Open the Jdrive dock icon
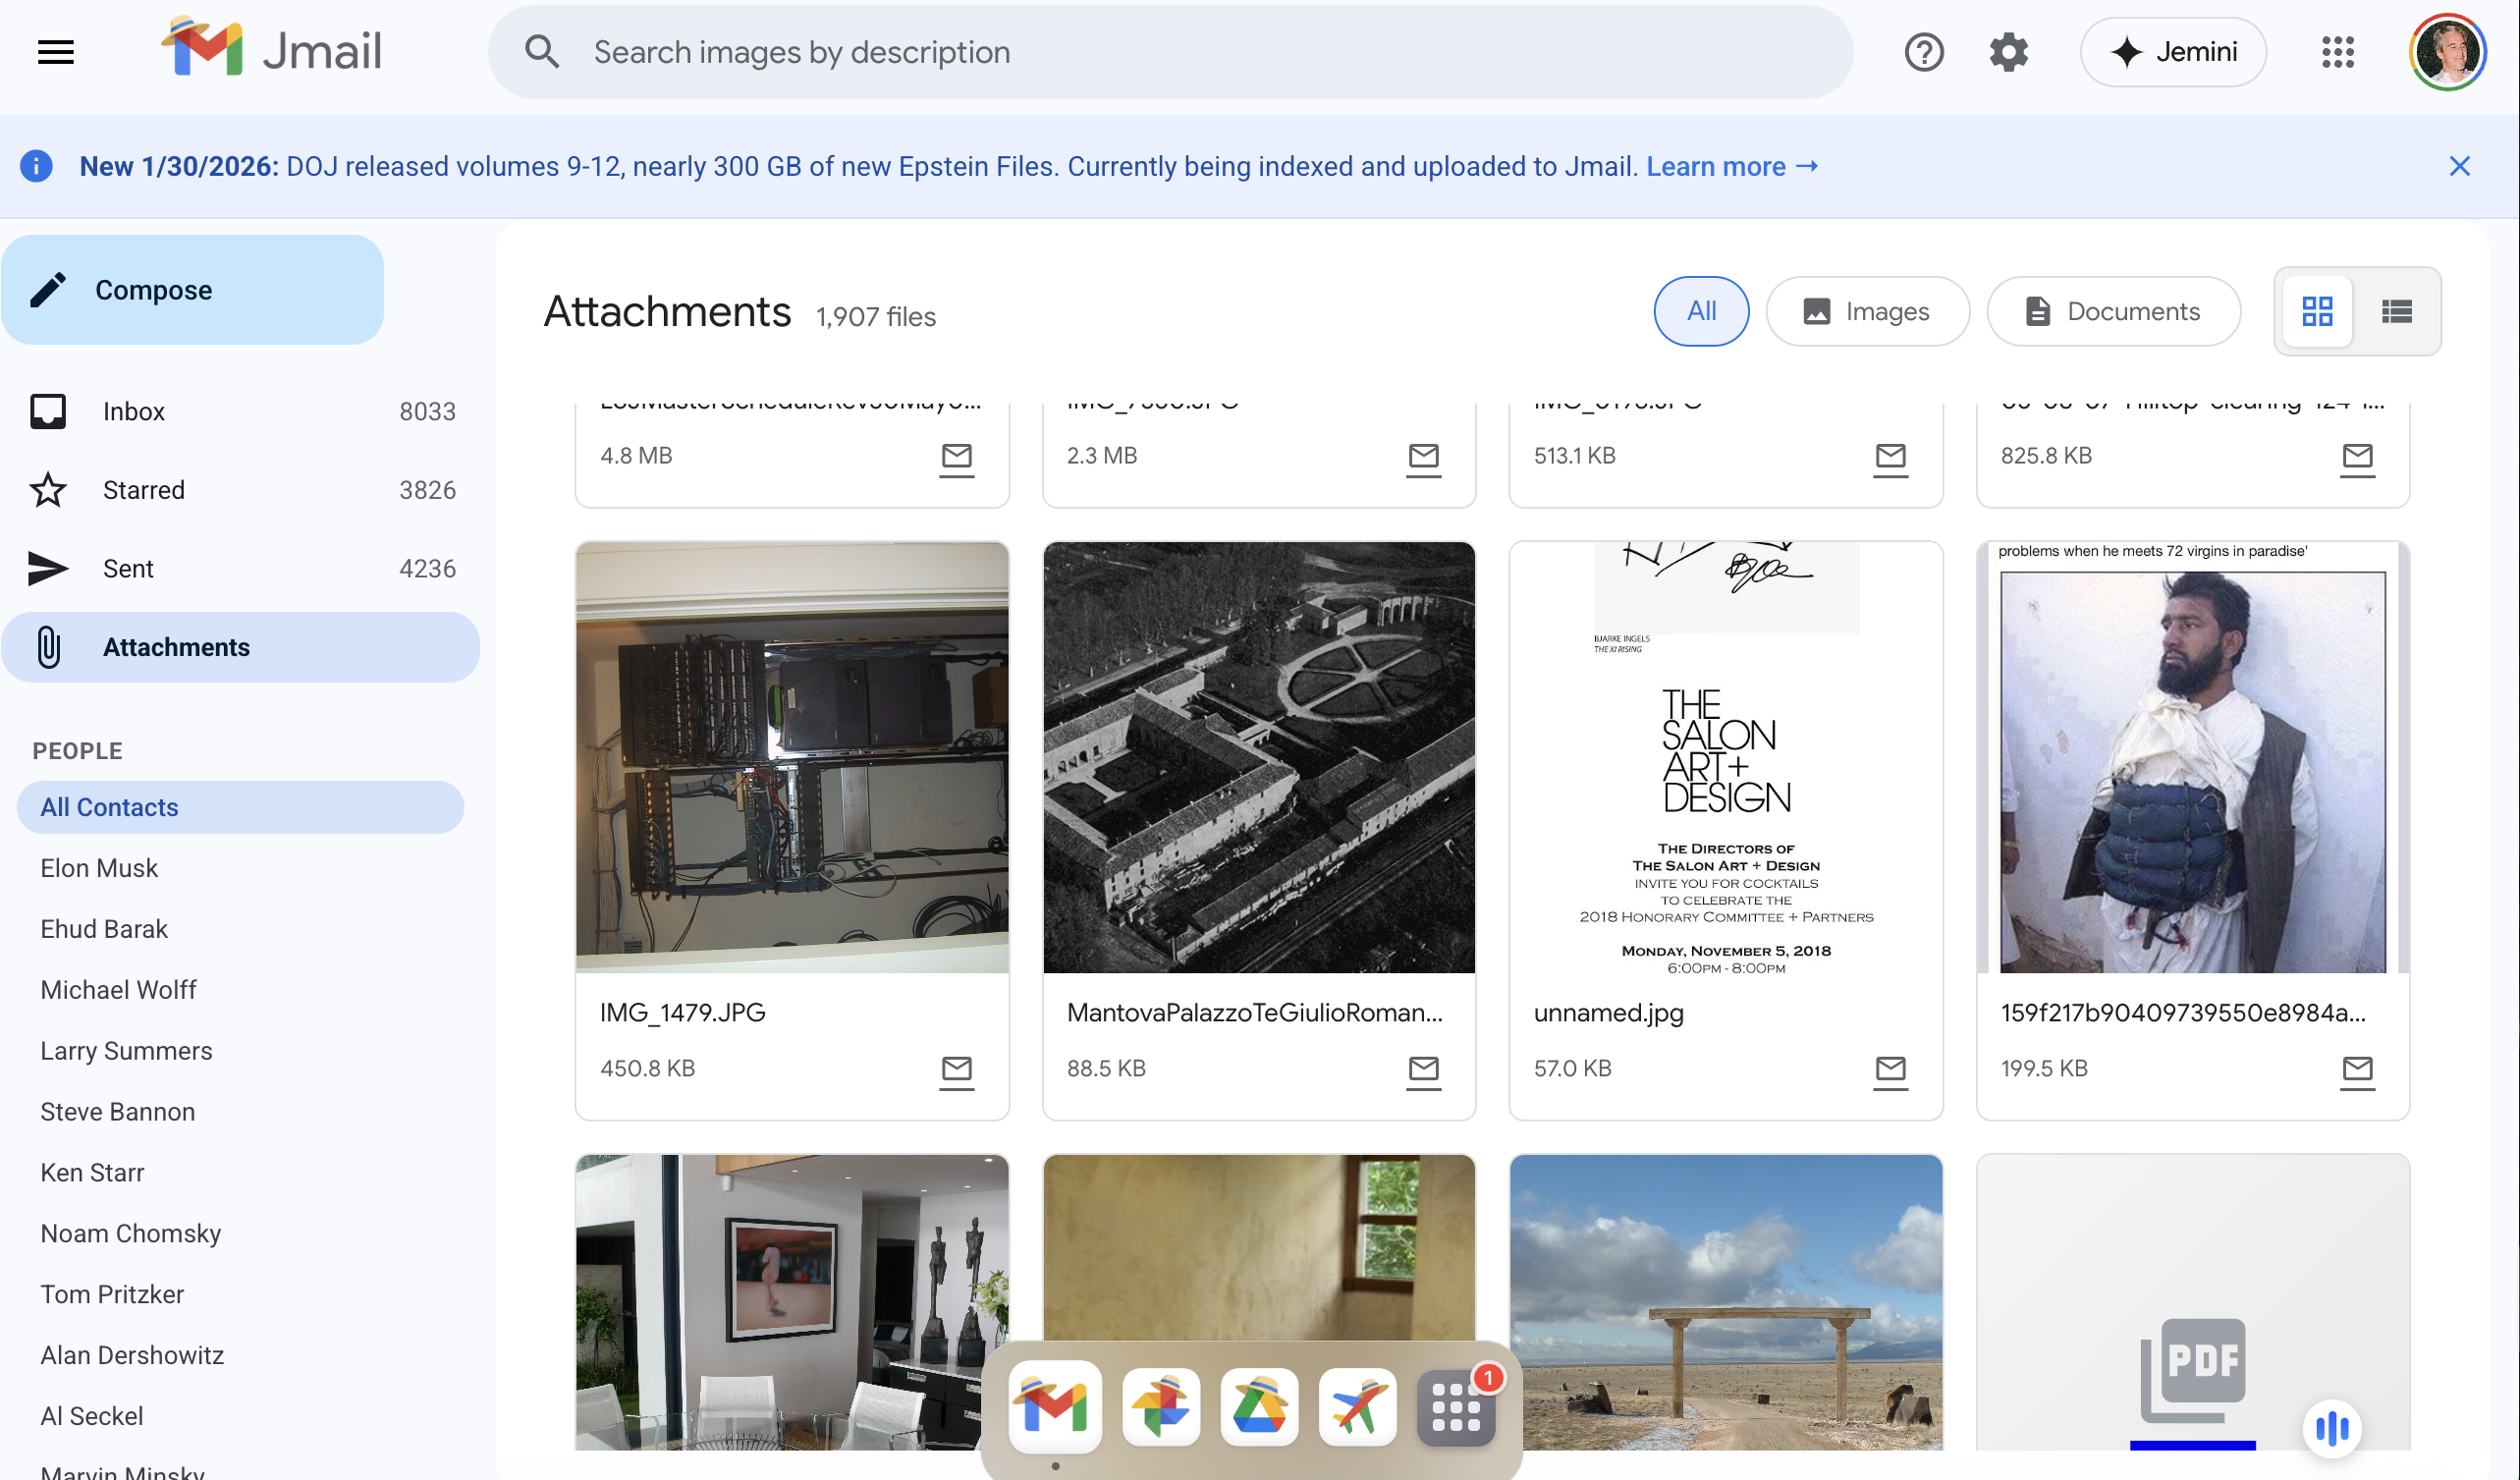This screenshot has height=1480, width=2520. [1259, 1407]
